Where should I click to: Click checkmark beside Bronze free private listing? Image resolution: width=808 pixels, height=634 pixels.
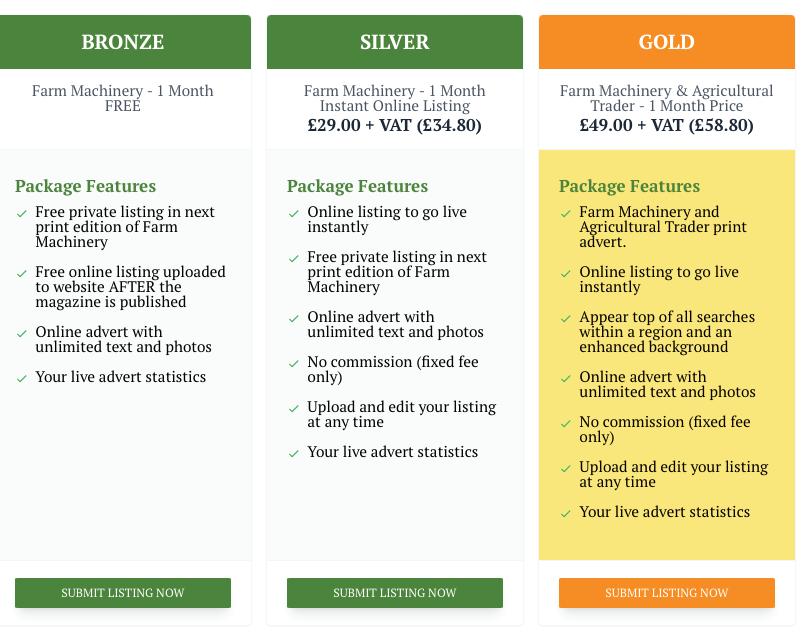(22, 213)
